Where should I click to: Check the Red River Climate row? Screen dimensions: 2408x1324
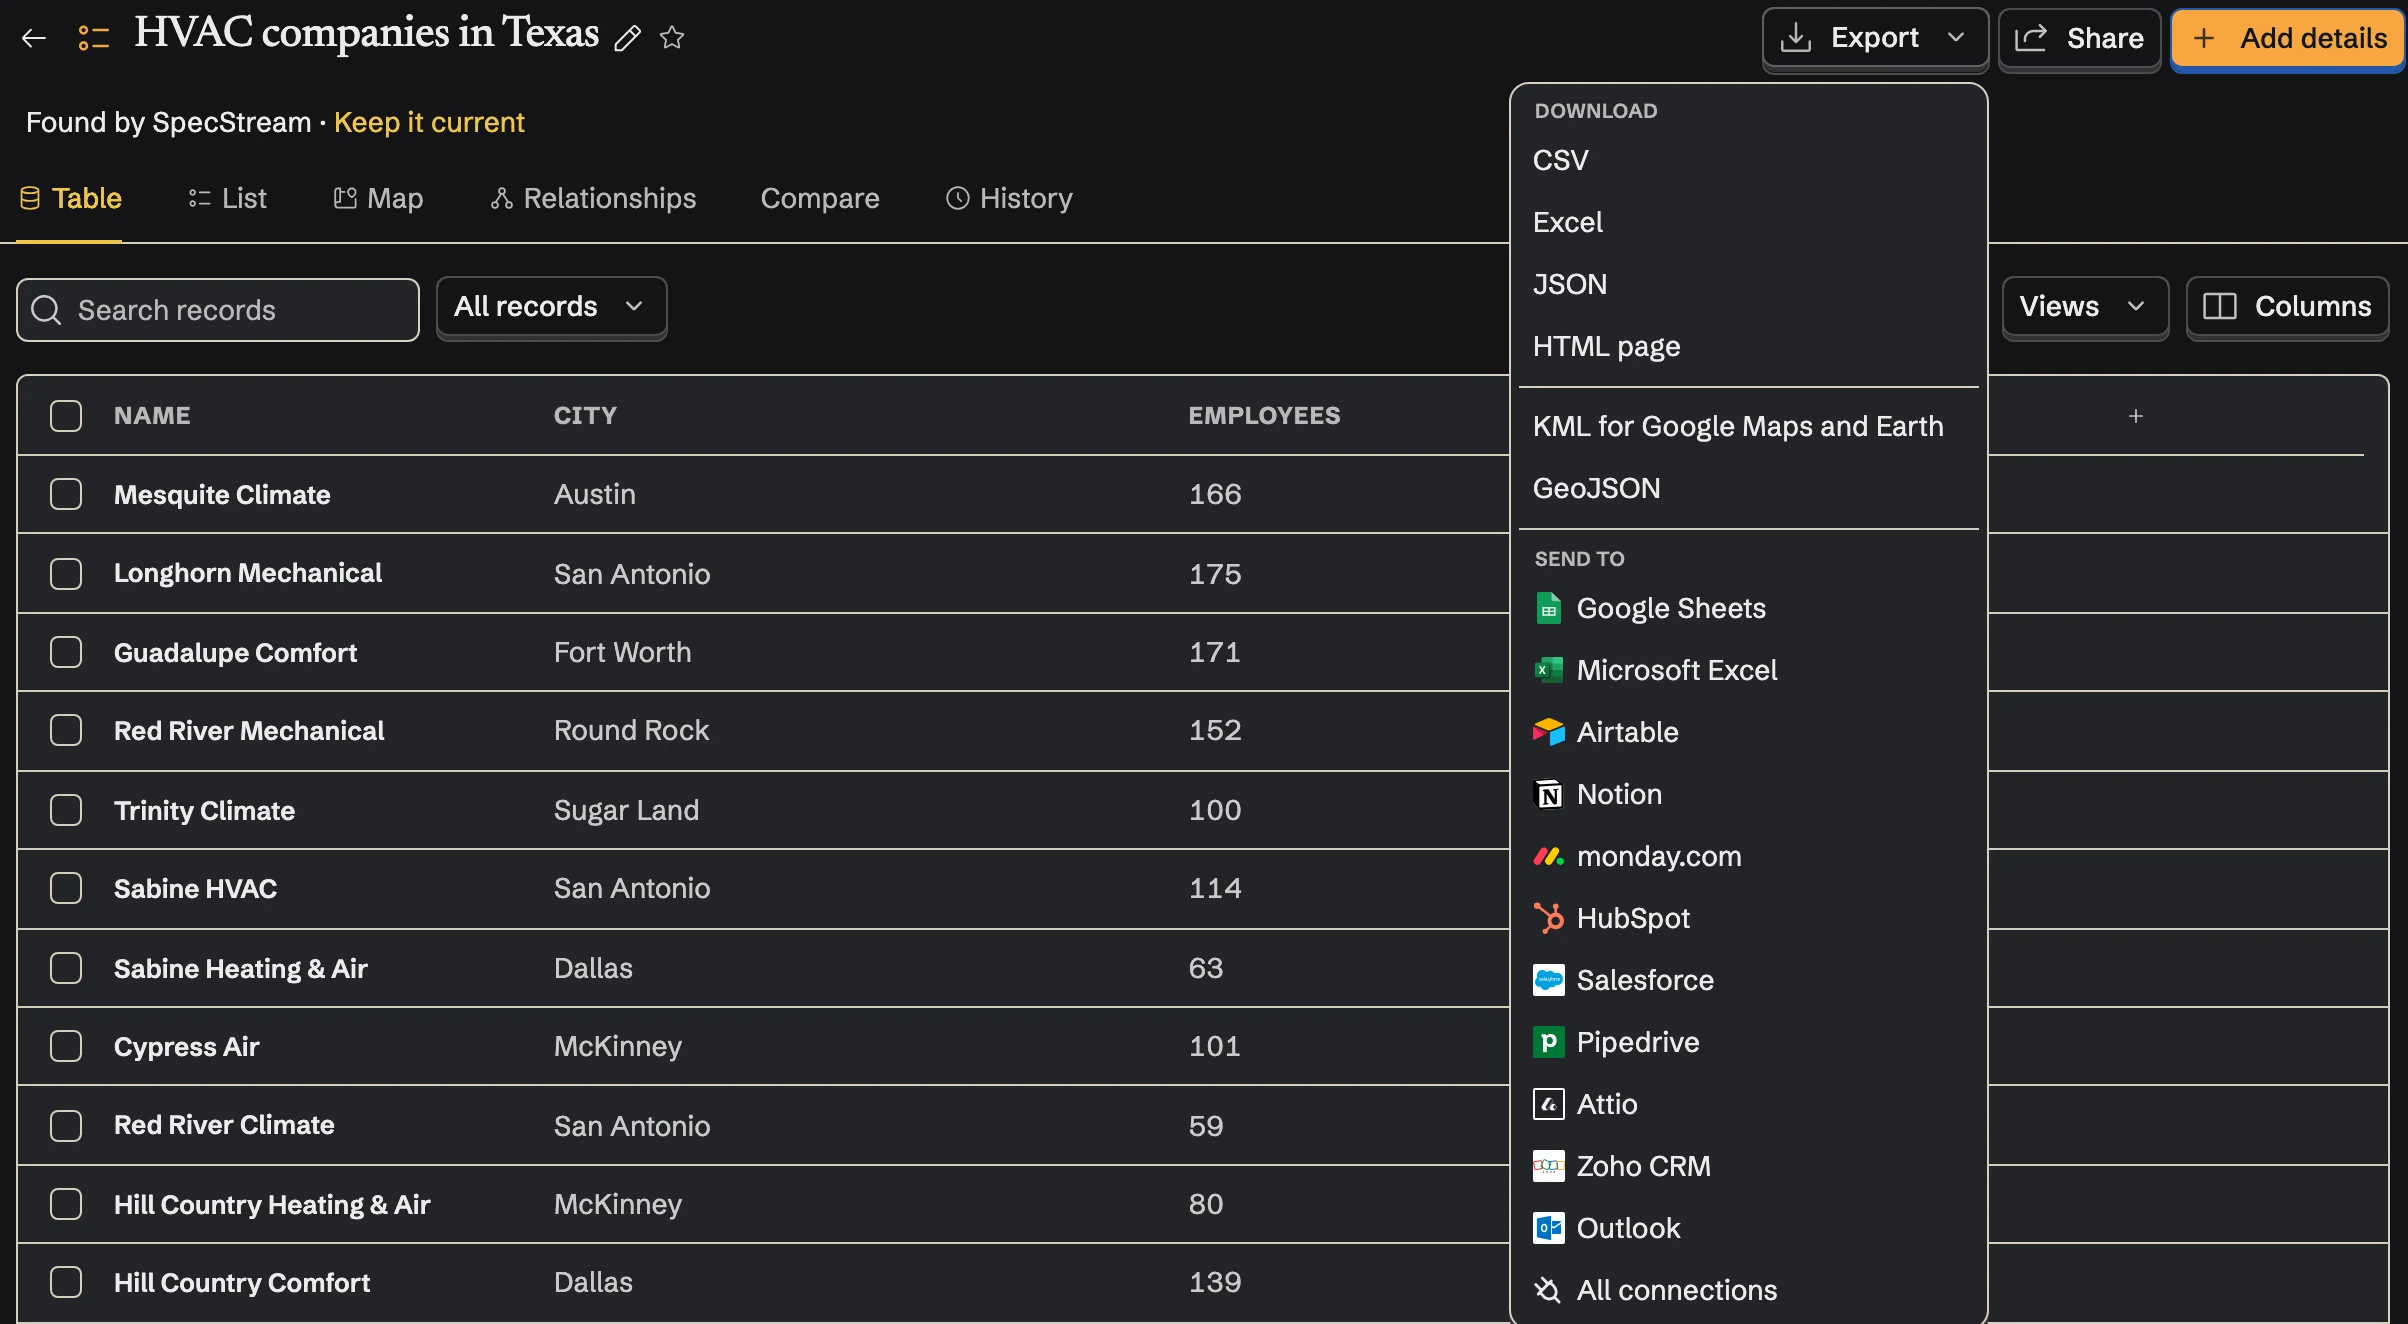click(66, 1126)
